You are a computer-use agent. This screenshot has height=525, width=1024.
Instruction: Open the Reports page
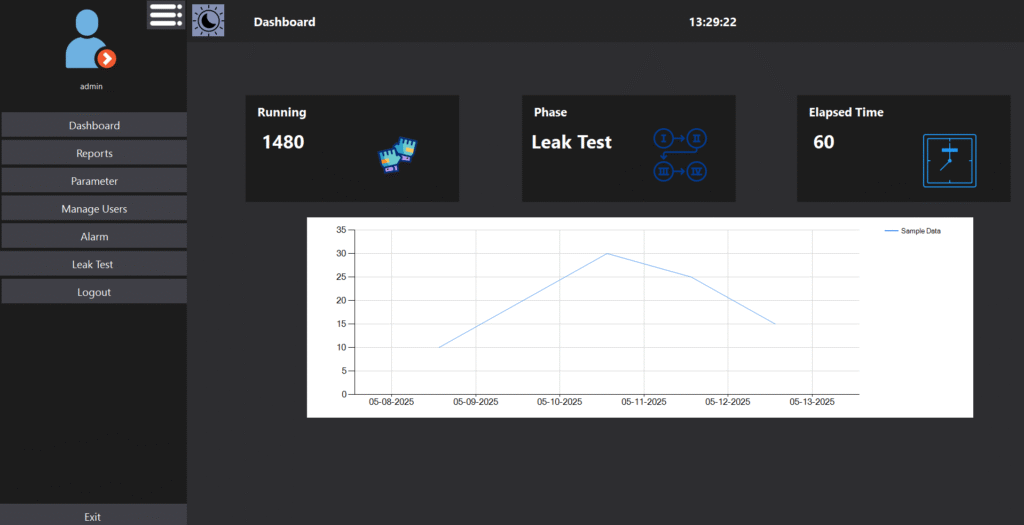coord(94,154)
